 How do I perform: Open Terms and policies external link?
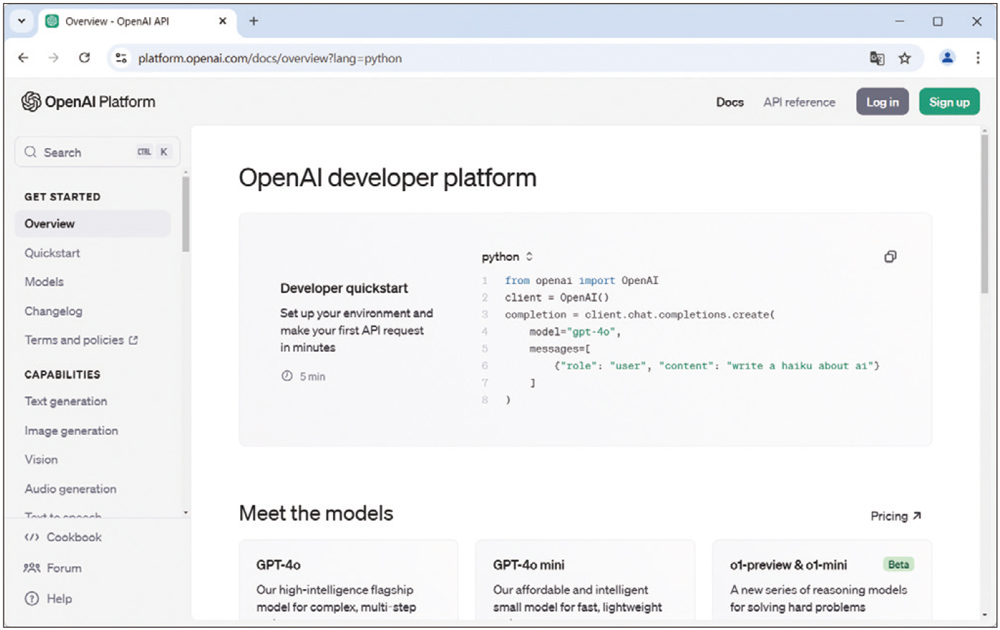74,340
